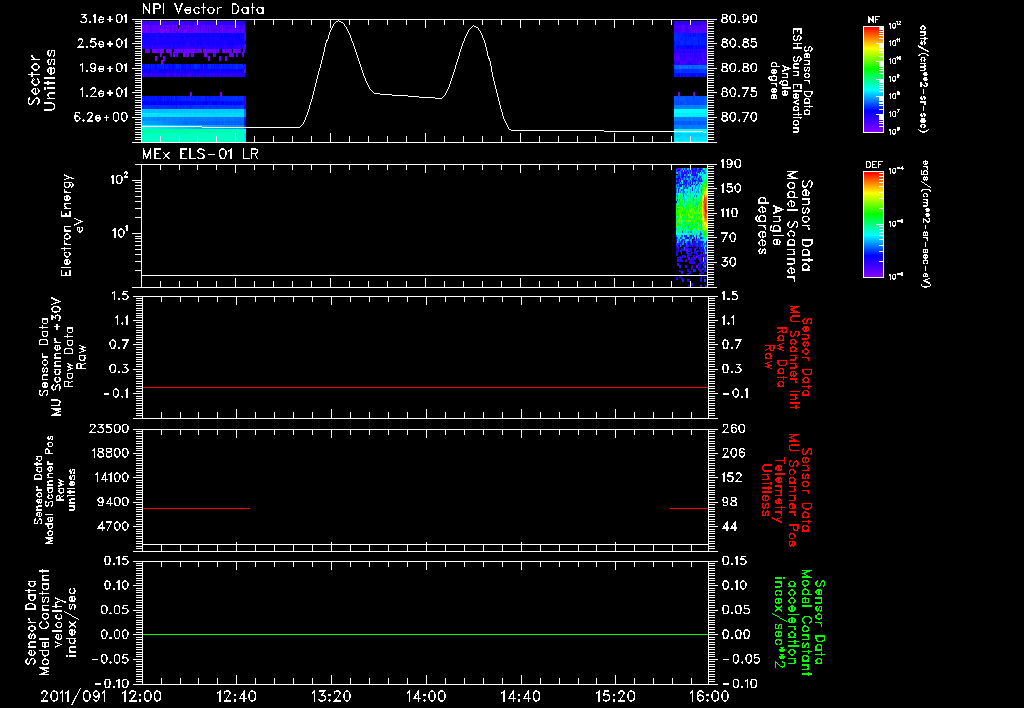This screenshot has height=708, width=1024.
Task: Click the "260" telemetry tick value
Action: 733,428
